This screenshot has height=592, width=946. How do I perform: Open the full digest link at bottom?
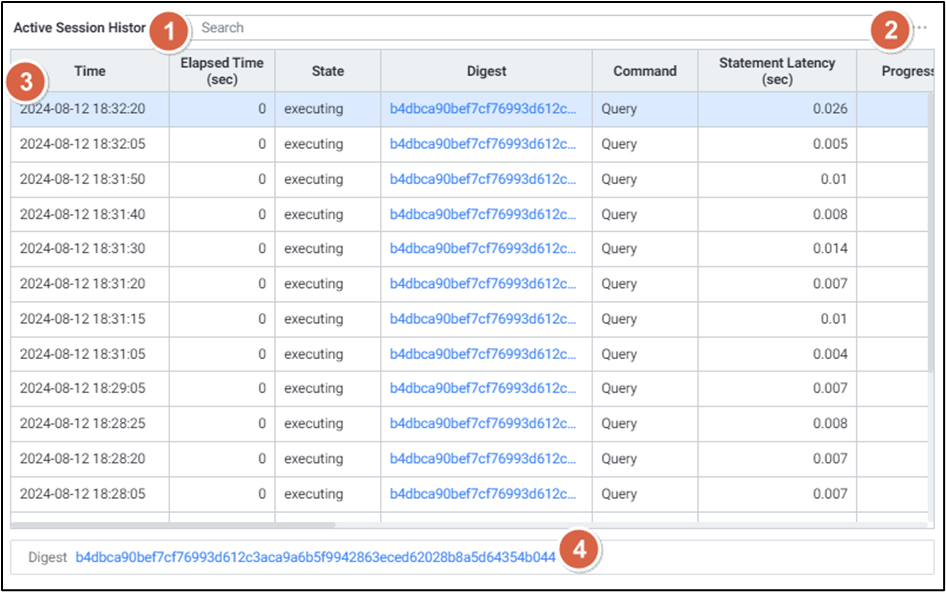(x=315, y=557)
